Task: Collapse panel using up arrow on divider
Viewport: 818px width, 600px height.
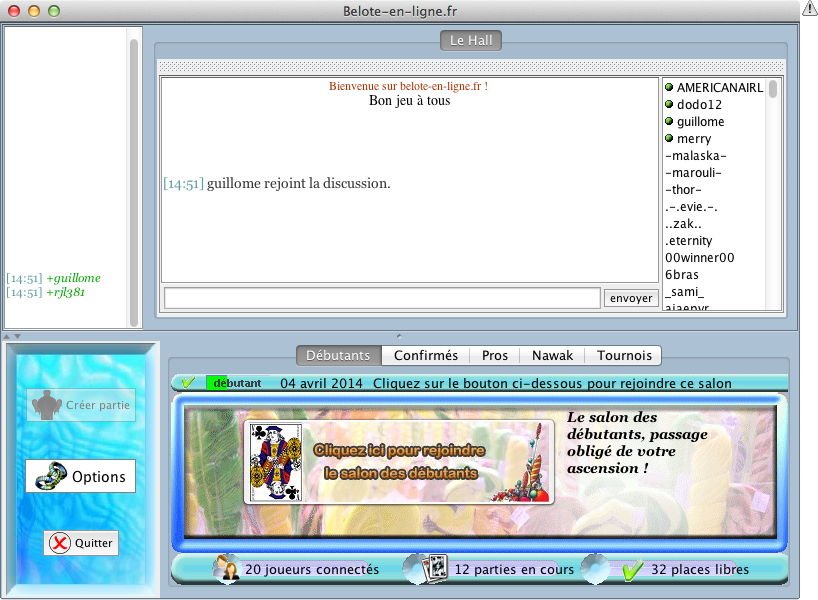Action: click(7, 337)
